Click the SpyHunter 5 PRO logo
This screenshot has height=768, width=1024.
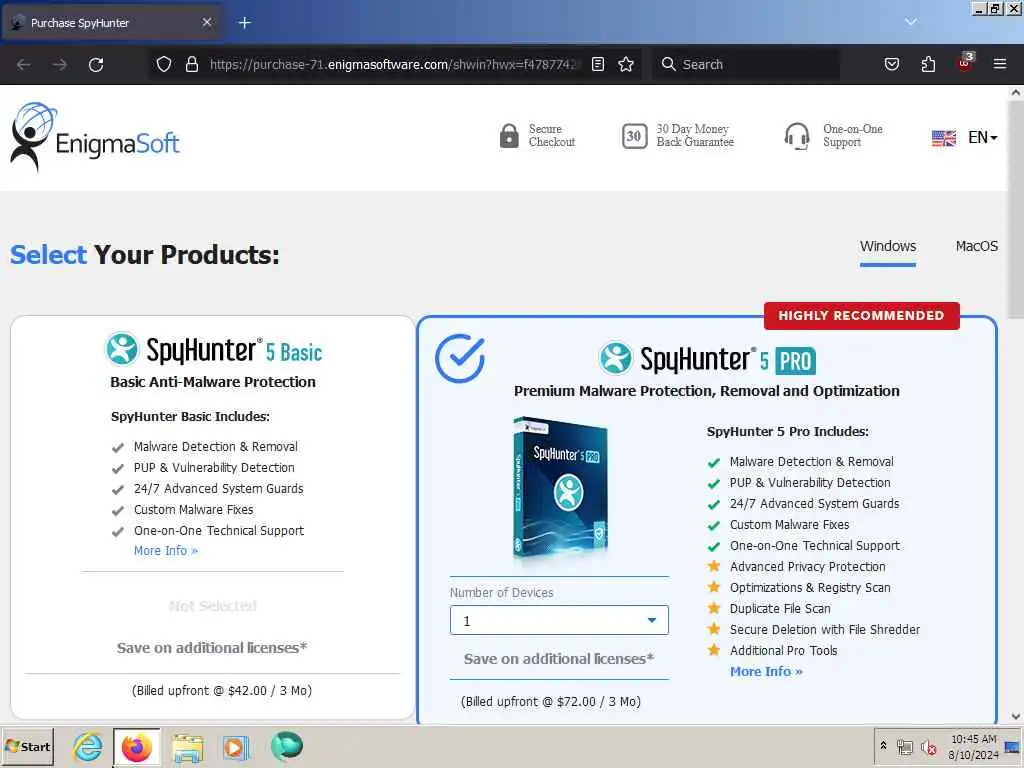(707, 359)
